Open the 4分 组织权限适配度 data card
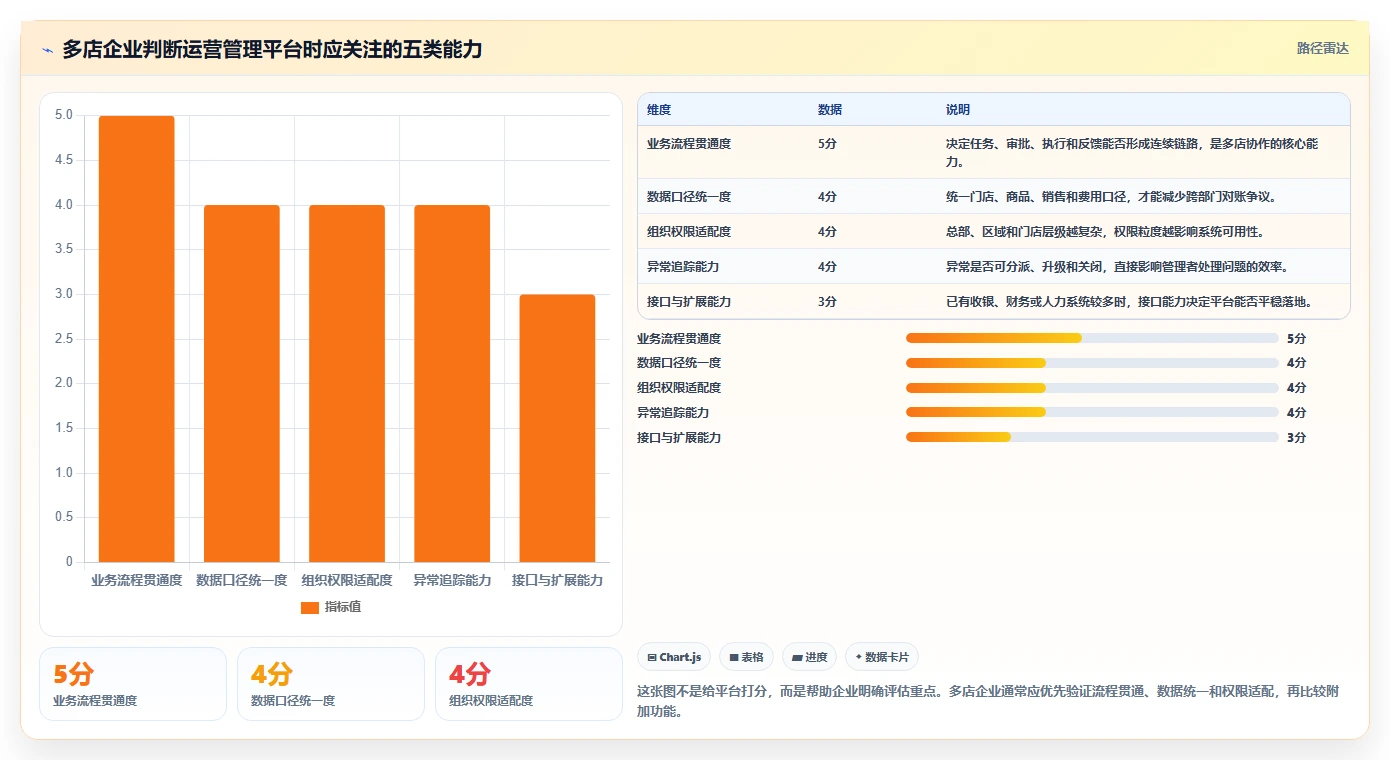This screenshot has height=760, width=1390. 529,684
